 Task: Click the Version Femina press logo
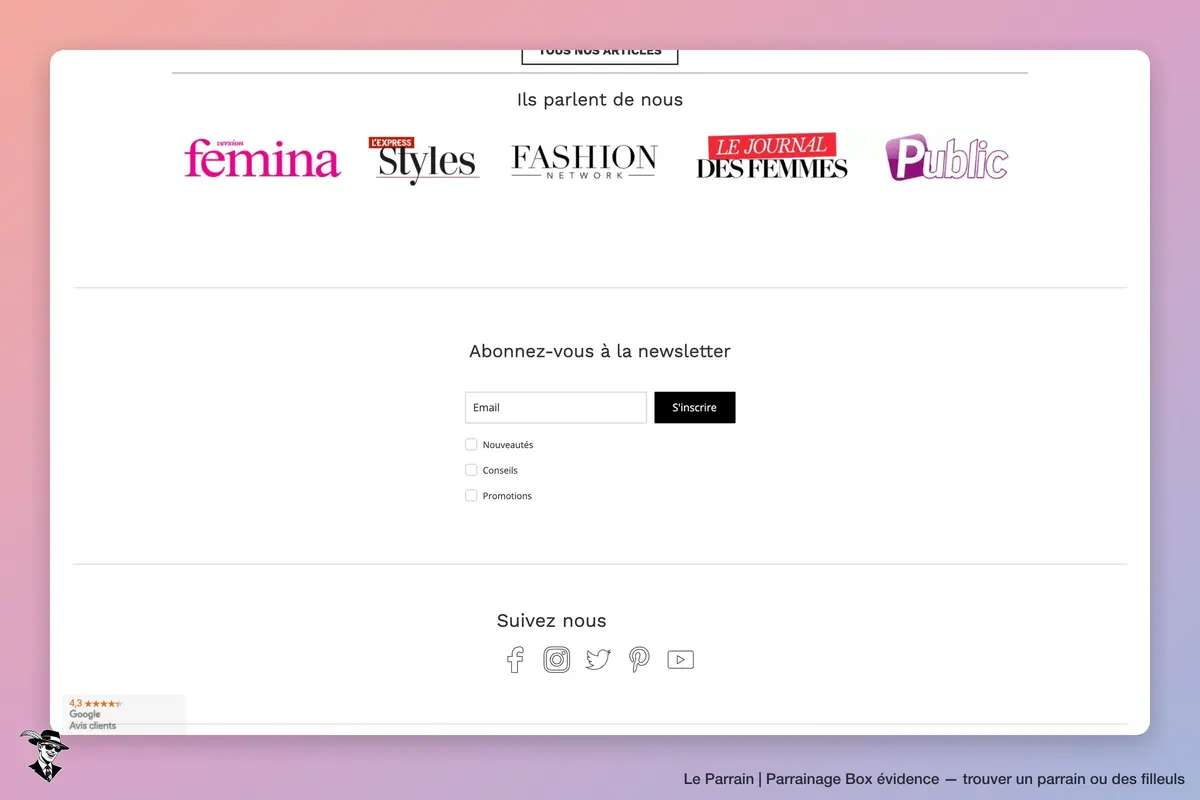(x=262, y=159)
